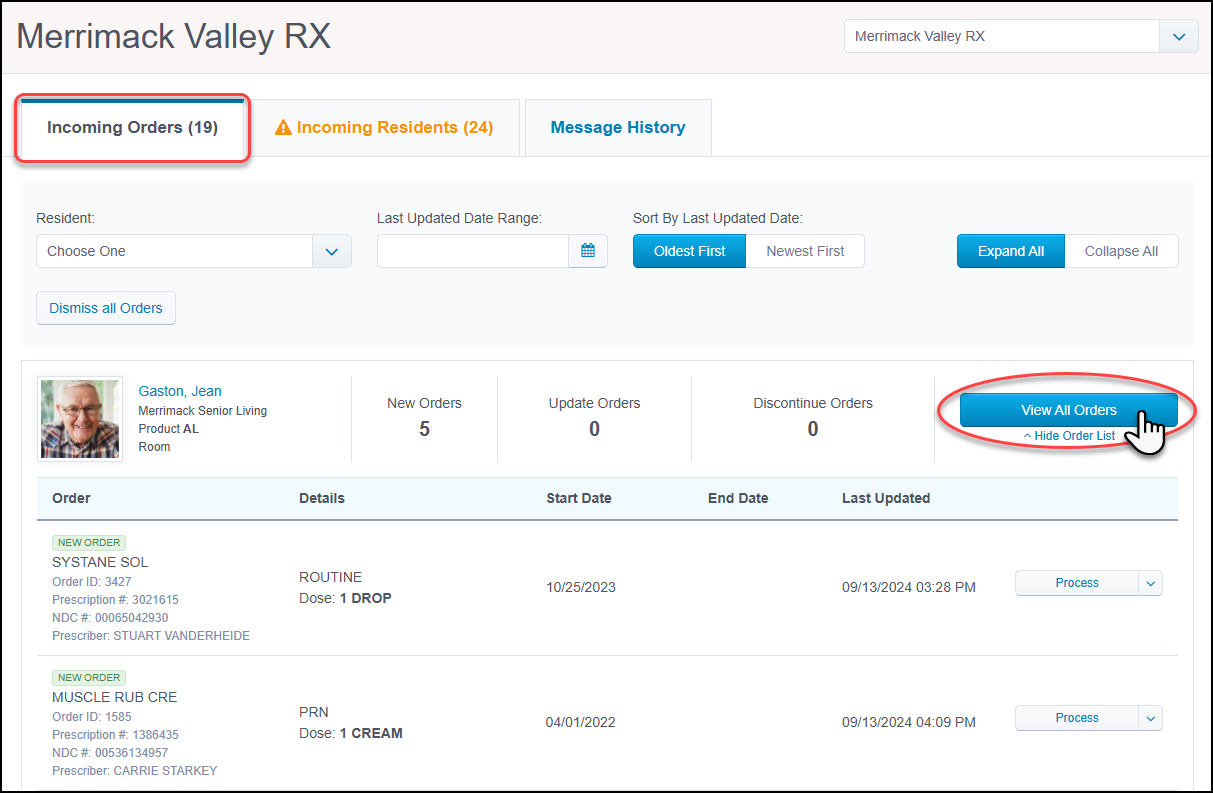Process the SYSTANE SOL order

[x=1077, y=582]
